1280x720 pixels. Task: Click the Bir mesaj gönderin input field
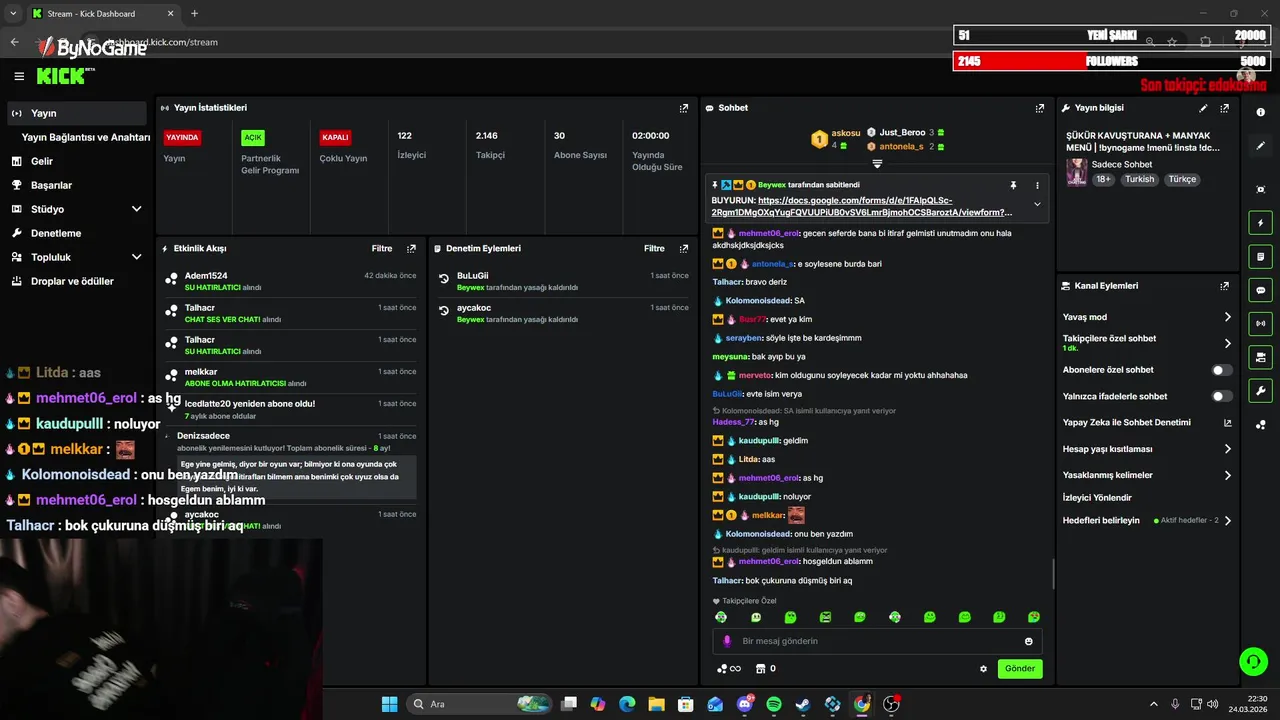(x=877, y=641)
